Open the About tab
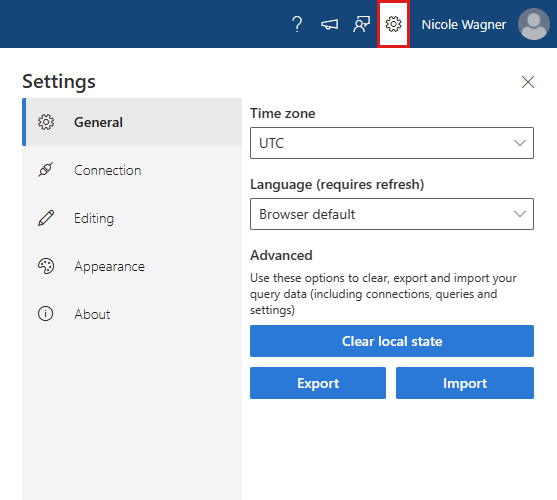557x500 pixels. tap(132, 314)
